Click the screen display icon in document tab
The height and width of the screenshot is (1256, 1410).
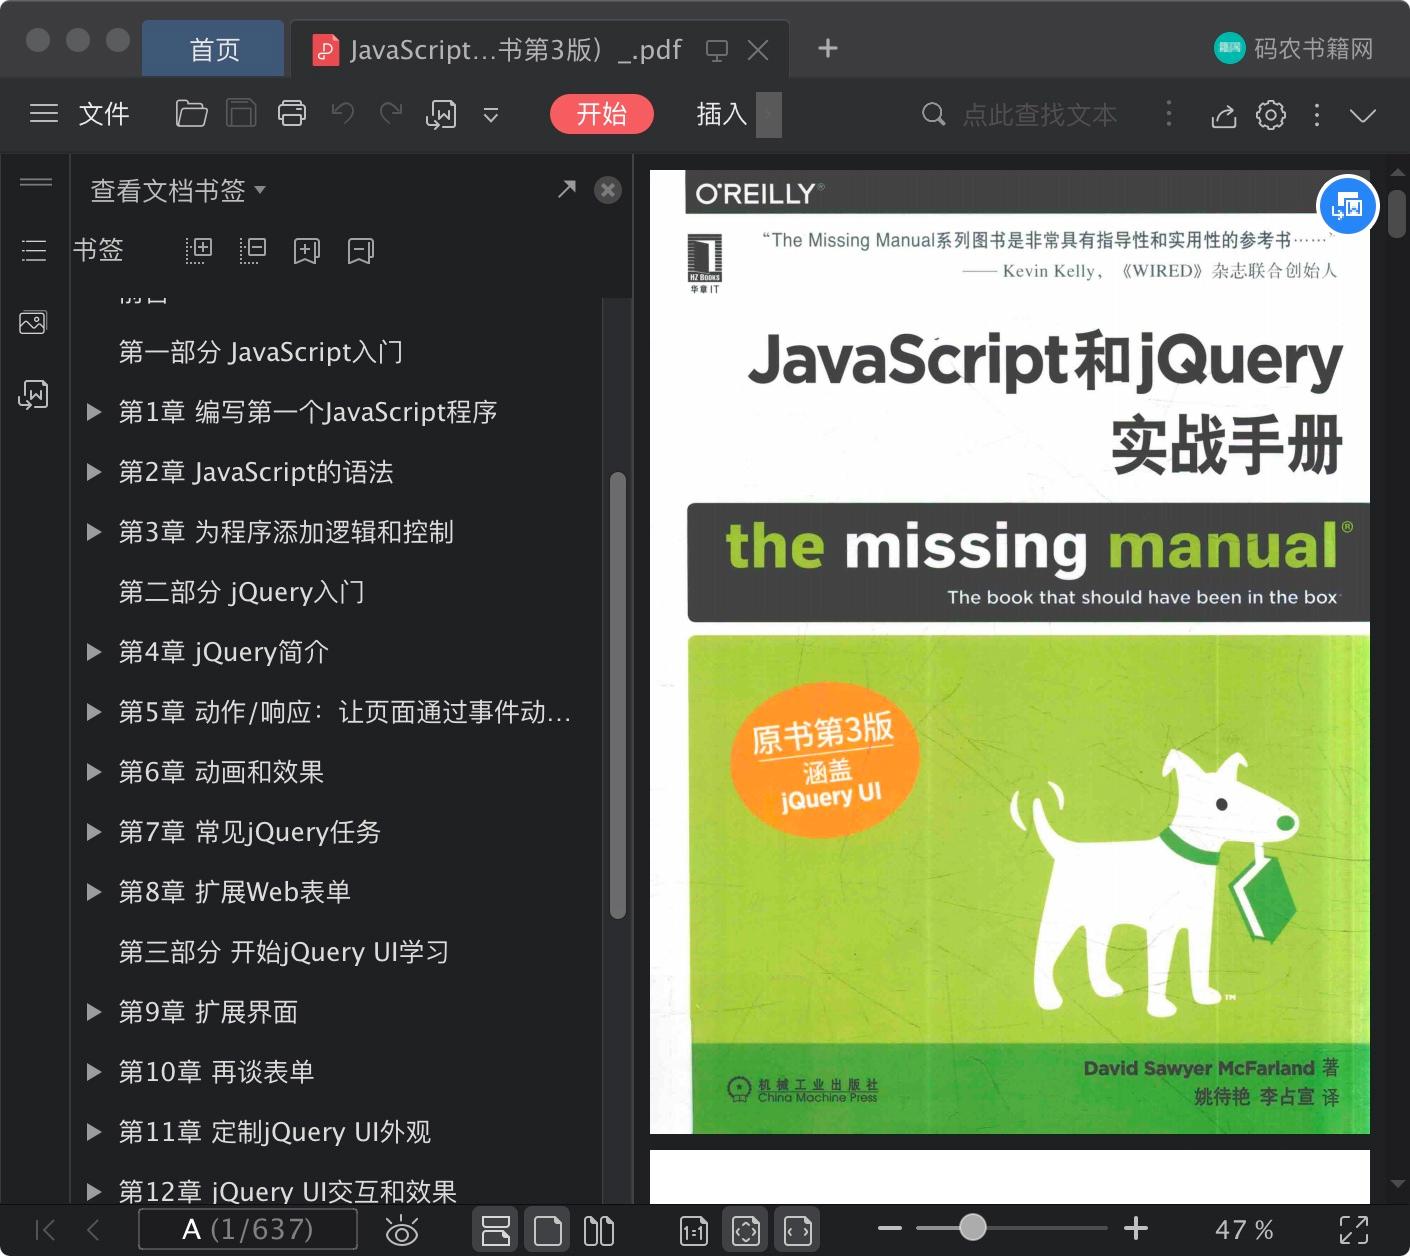pos(717,50)
